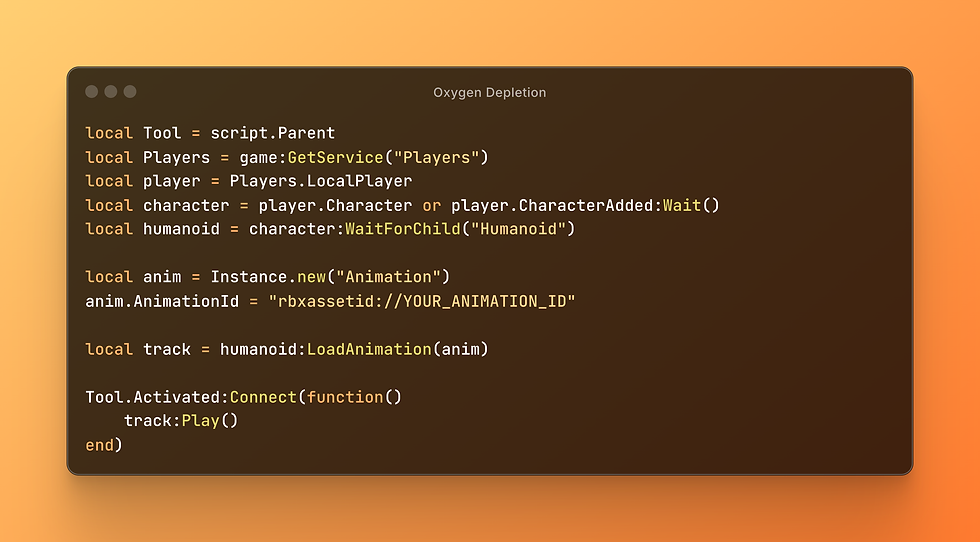Viewport: 980px width, 542px height.
Task: Click 'script.Parent' in the first line
Action: 272,133
